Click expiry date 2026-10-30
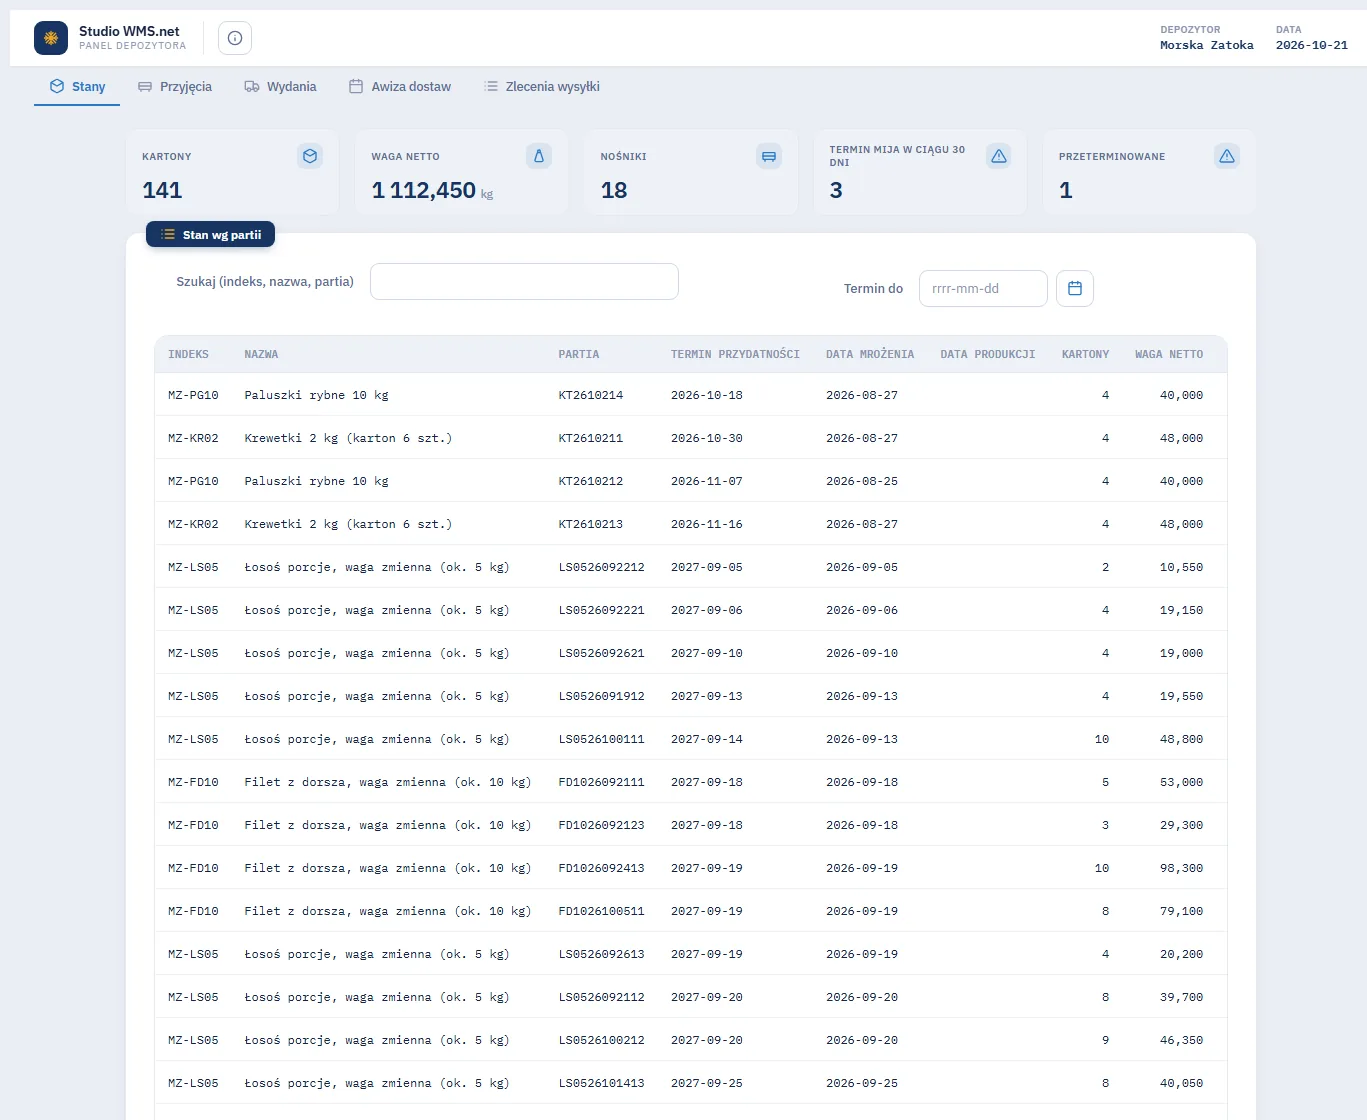Image resolution: width=1367 pixels, height=1120 pixels. click(x=707, y=438)
